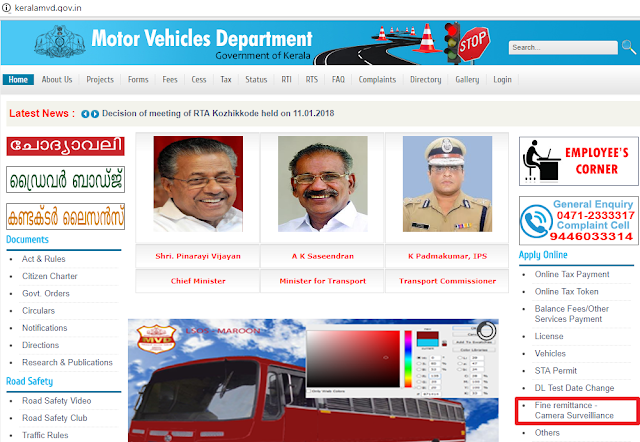Open the Tax menu

(x=226, y=80)
